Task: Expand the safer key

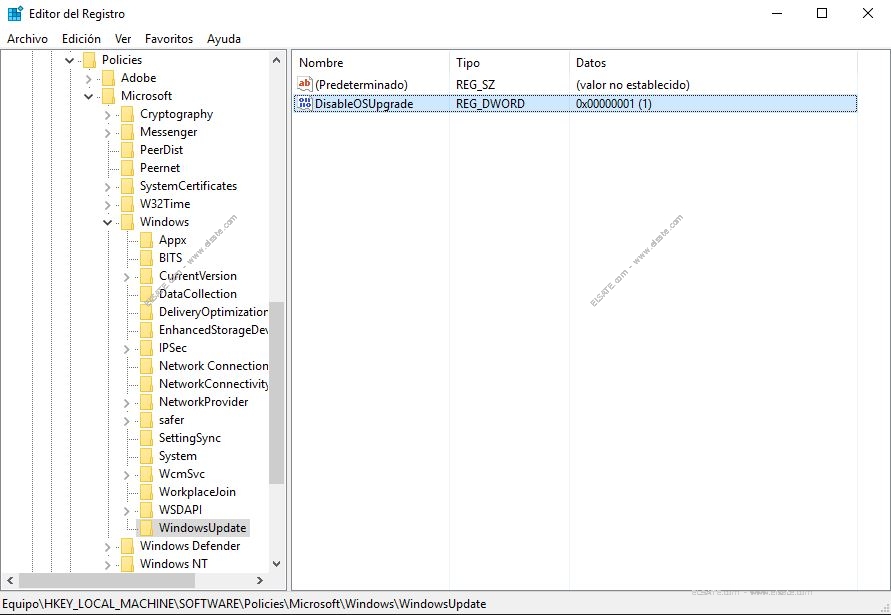Action: [127, 421]
